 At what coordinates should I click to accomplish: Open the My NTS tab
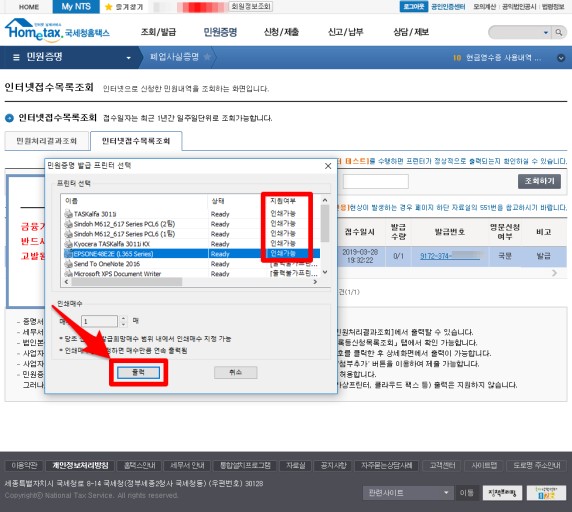coord(76,7)
